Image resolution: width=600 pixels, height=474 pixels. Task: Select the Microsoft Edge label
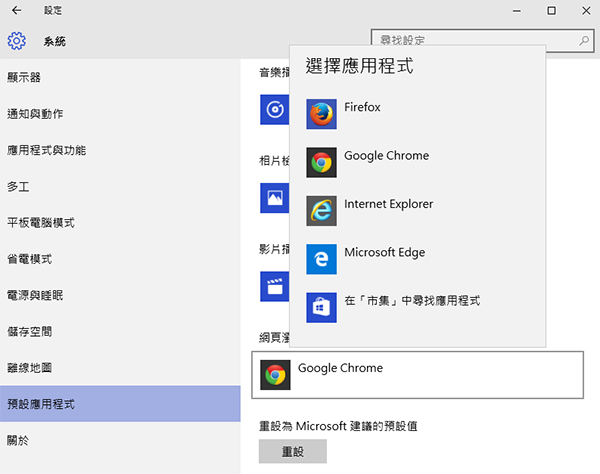[385, 252]
